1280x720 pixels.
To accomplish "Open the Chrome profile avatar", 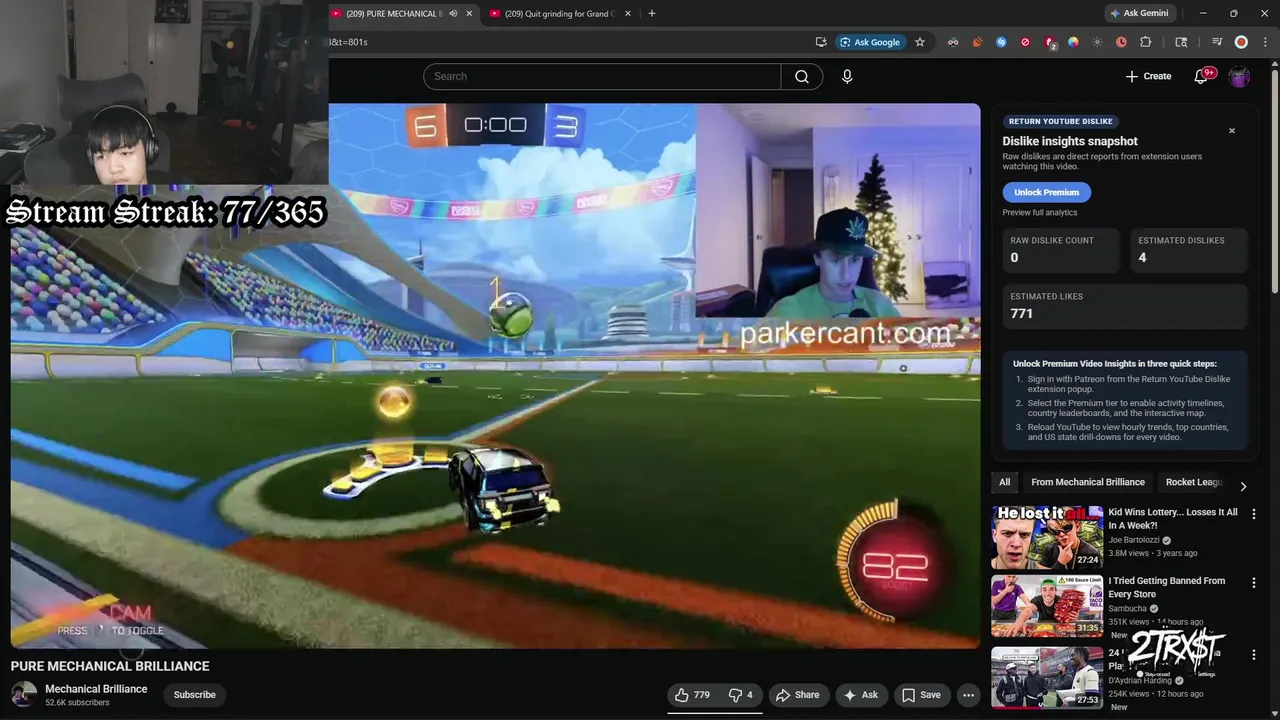I will [1241, 42].
